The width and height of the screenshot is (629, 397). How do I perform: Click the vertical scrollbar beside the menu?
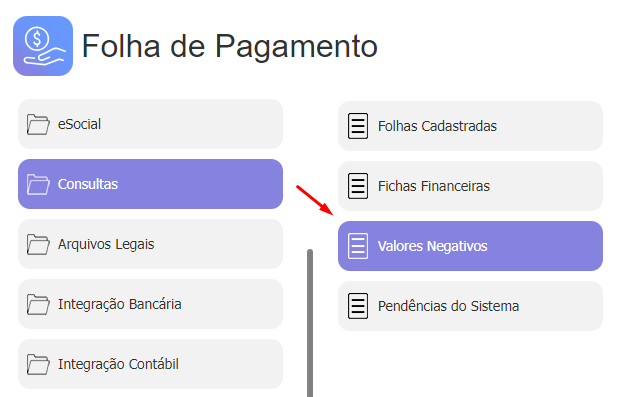pos(310,323)
